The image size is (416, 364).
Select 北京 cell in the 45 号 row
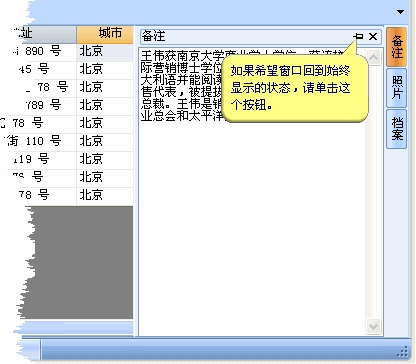[105, 70]
